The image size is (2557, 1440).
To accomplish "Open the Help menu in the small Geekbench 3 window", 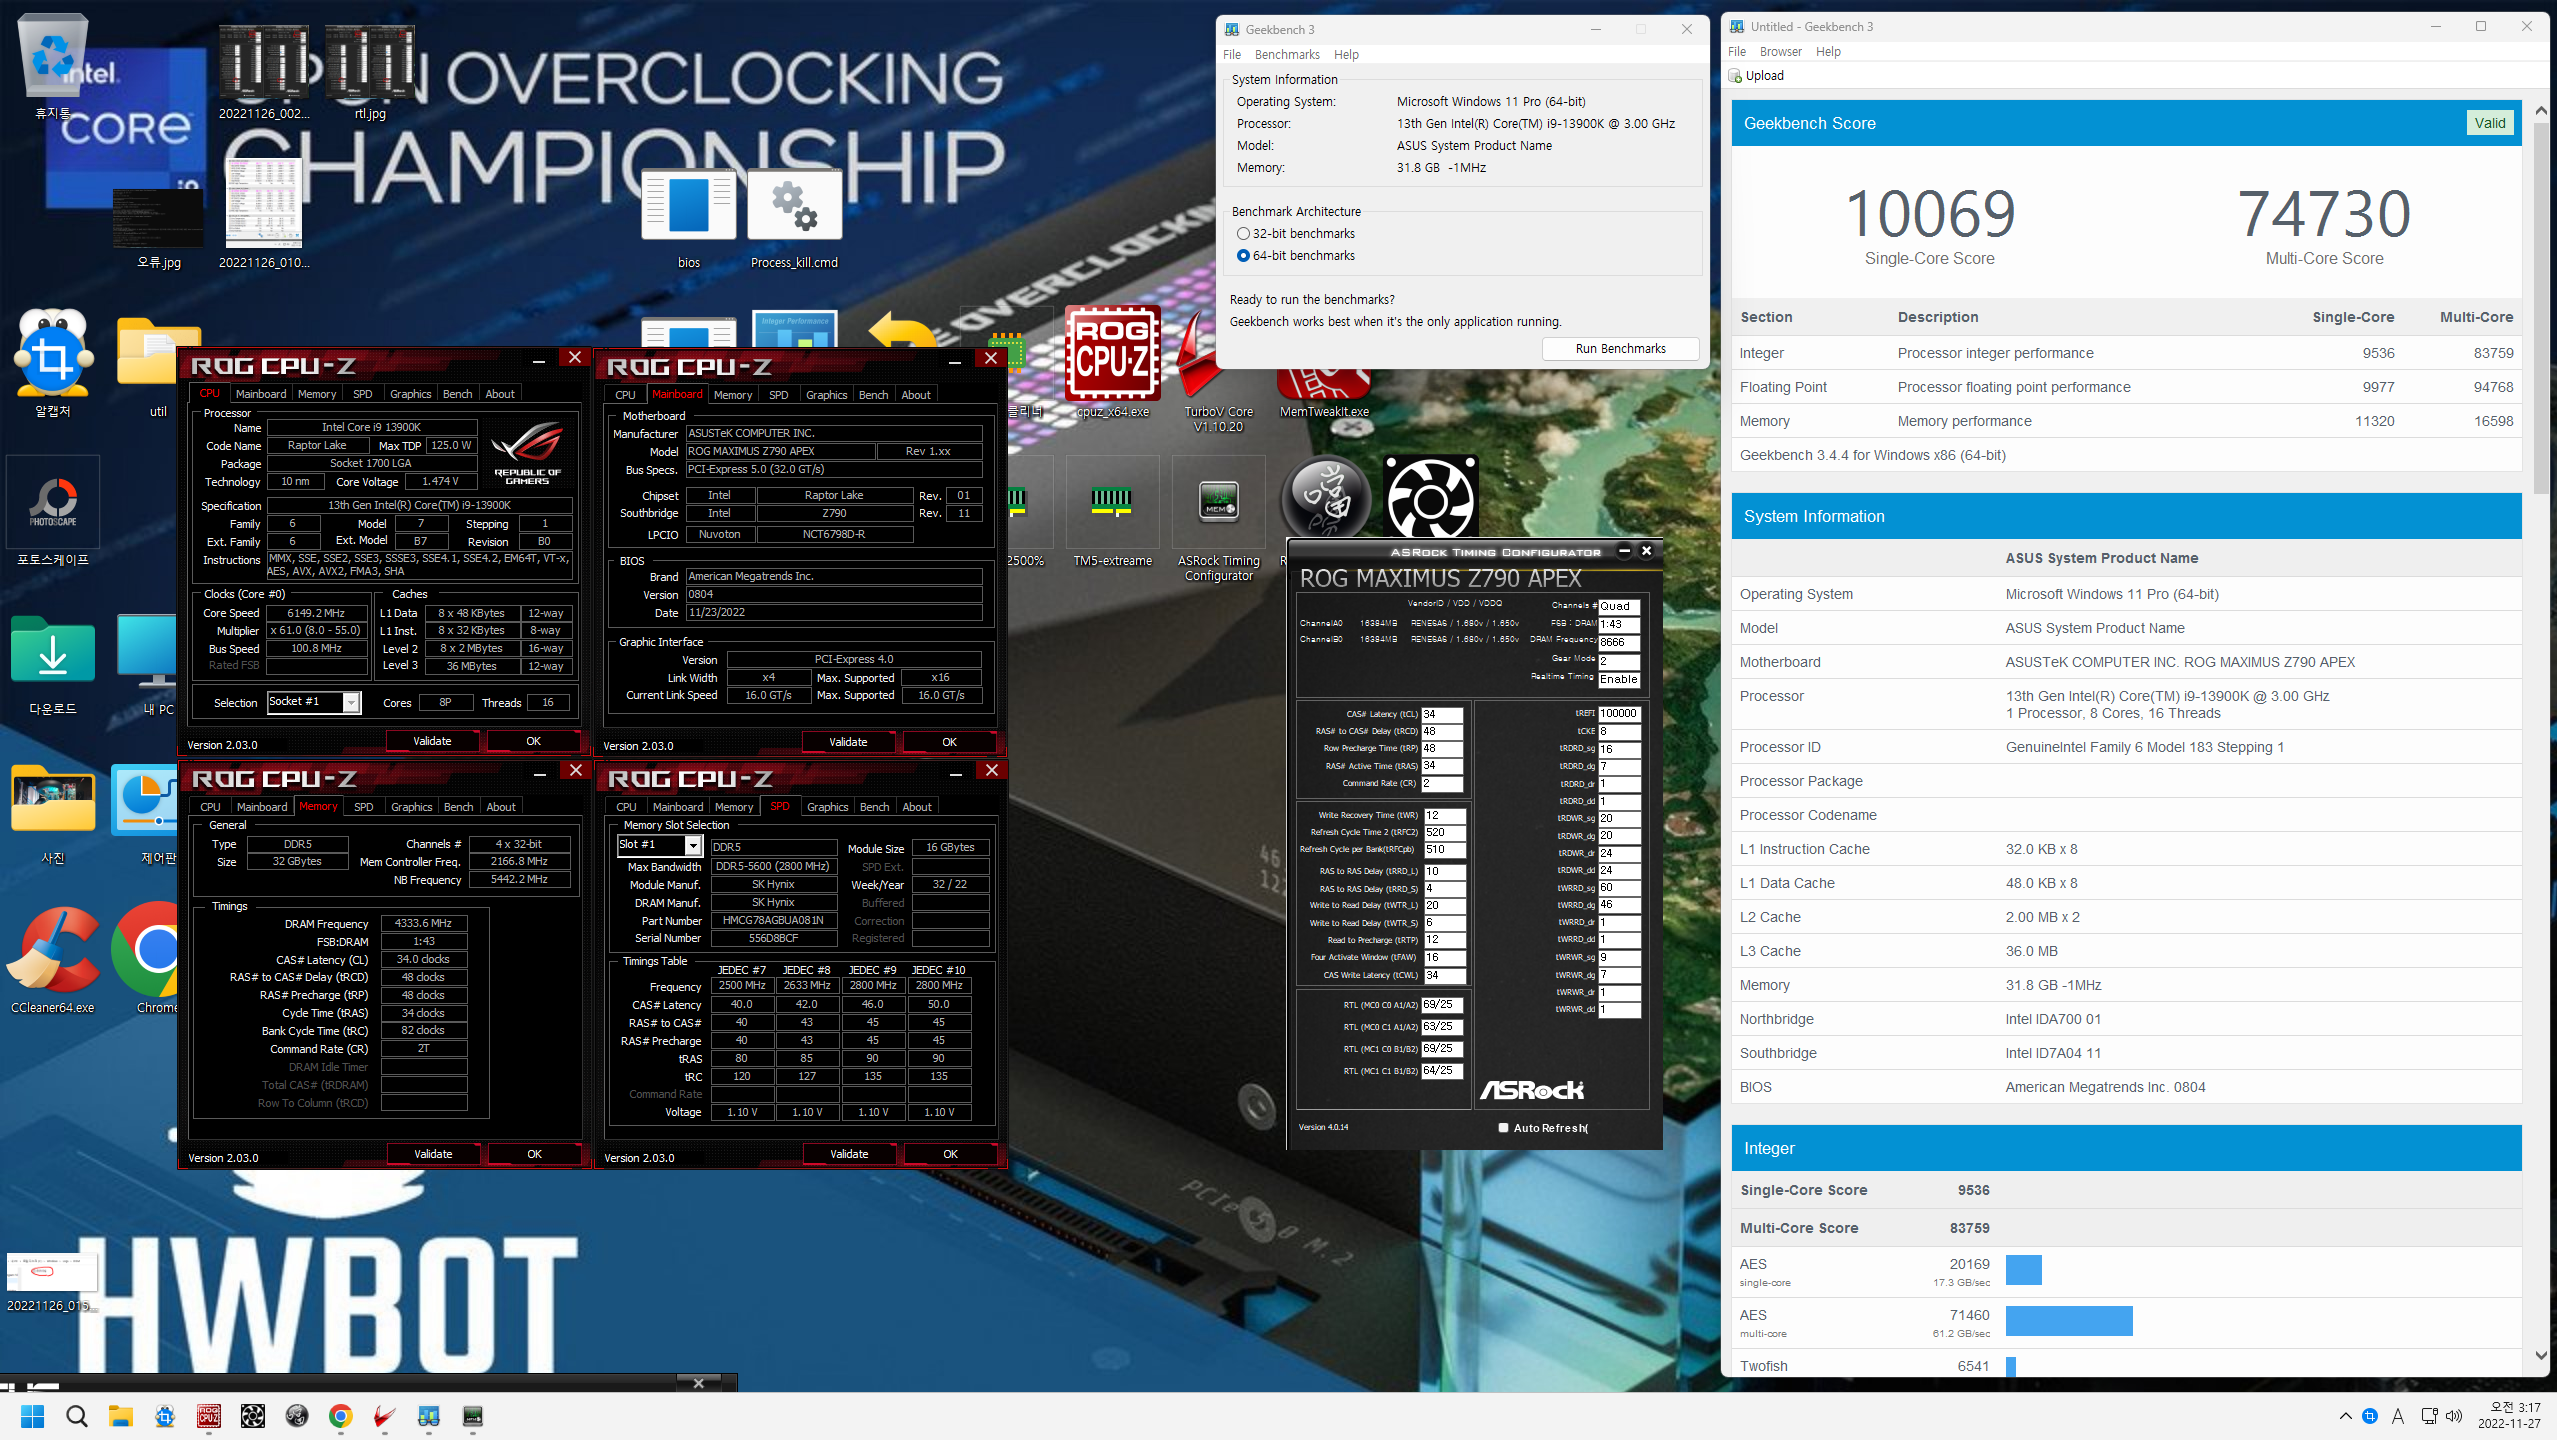I will 1346,55.
